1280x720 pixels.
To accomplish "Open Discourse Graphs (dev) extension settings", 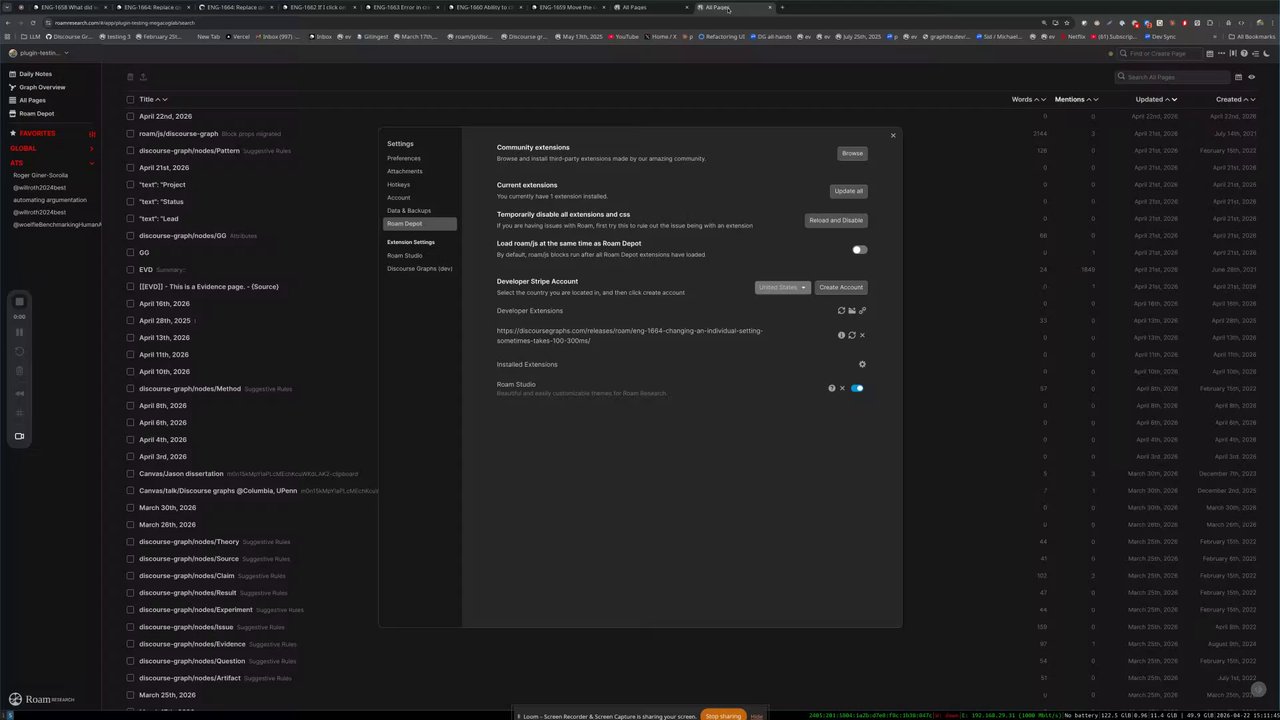I will coord(420,268).
